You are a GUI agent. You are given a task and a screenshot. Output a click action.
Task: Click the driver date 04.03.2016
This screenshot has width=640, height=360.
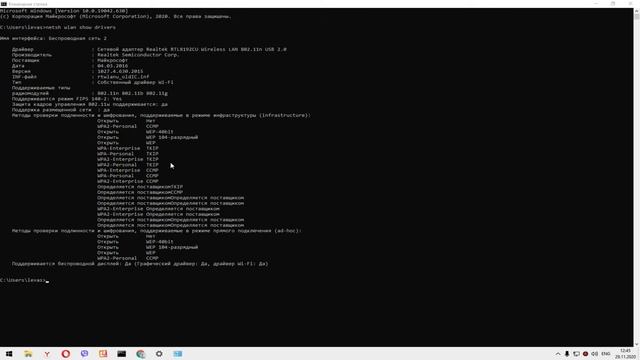112,66
